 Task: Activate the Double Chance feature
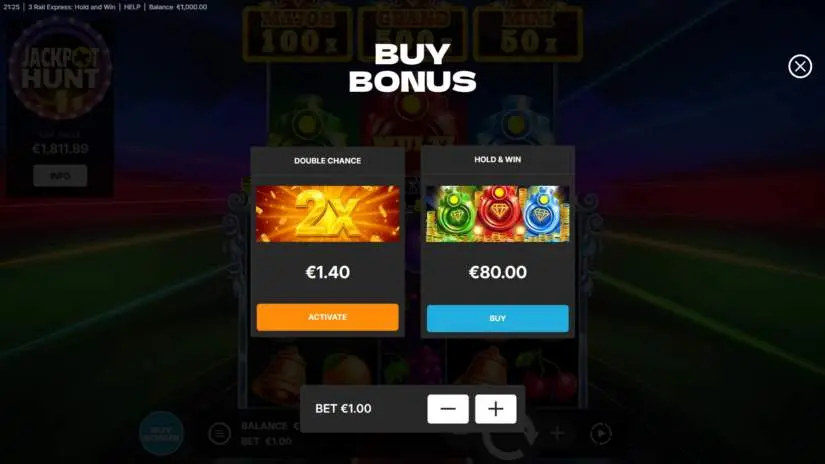[x=327, y=317]
